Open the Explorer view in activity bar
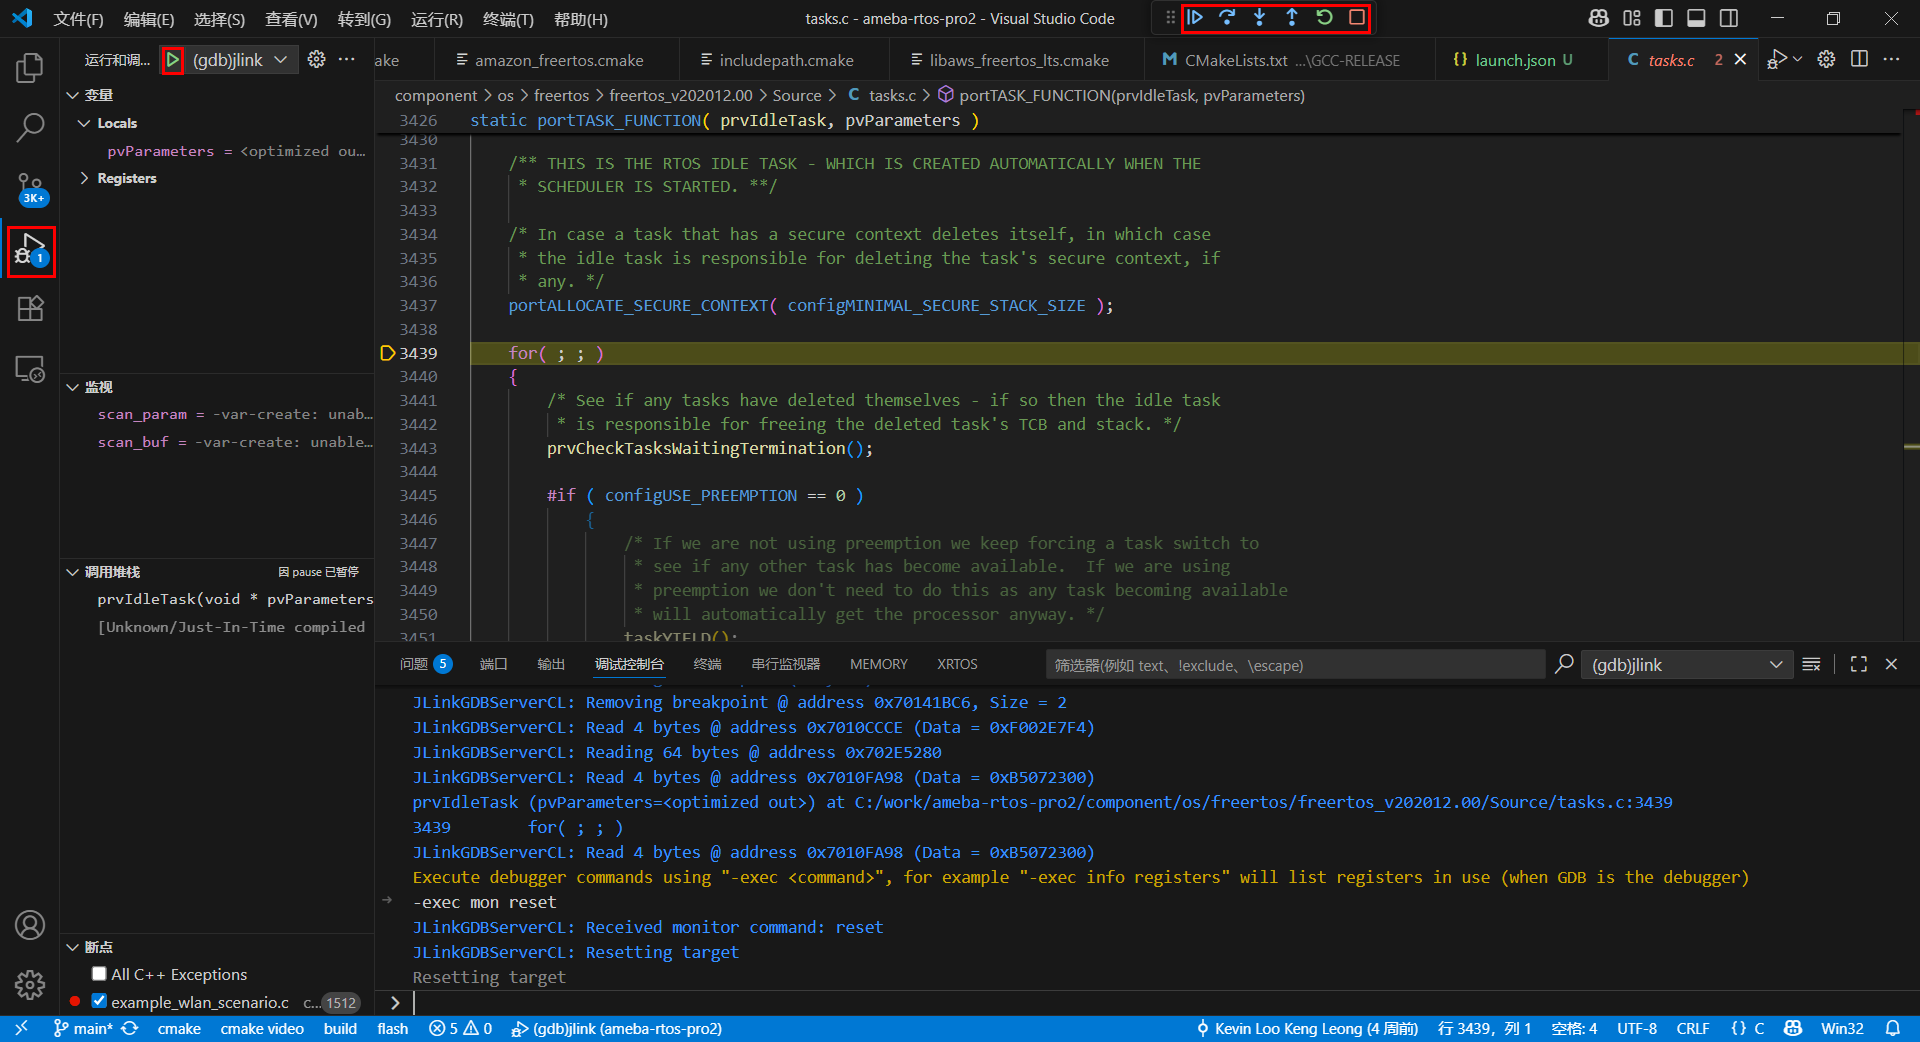 coord(30,68)
